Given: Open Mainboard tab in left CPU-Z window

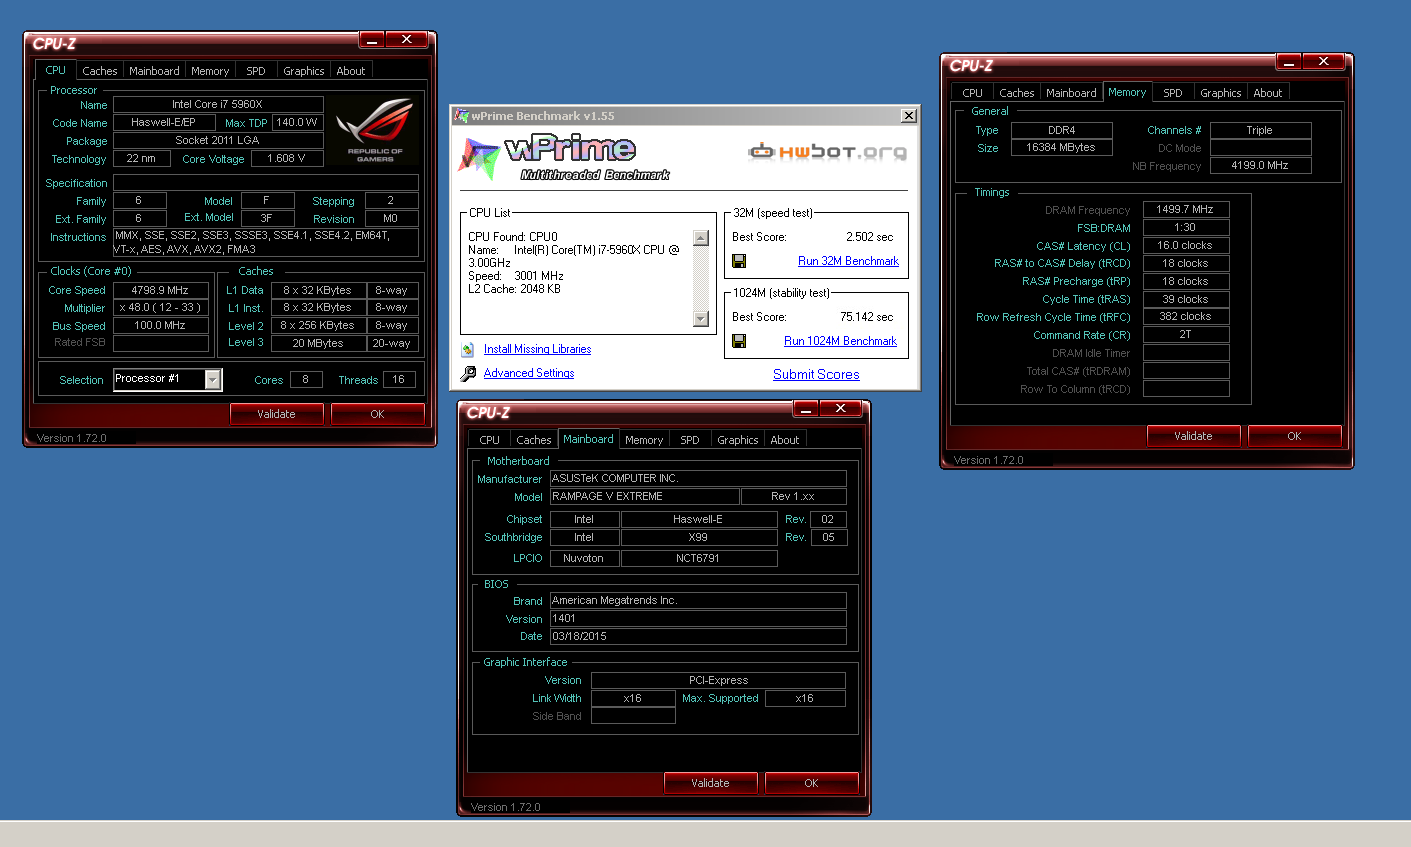Looking at the screenshot, I should (x=154, y=71).
